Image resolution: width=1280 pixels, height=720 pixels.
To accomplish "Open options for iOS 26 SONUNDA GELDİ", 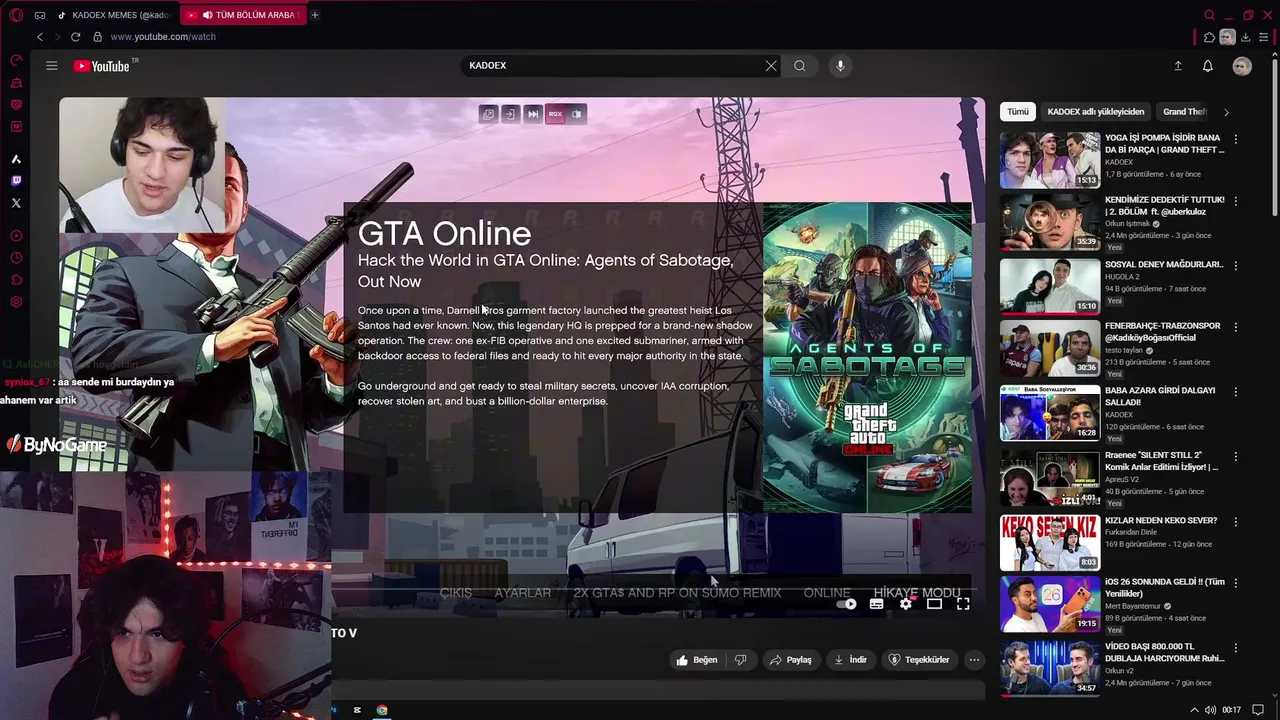I will click(1236, 583).
